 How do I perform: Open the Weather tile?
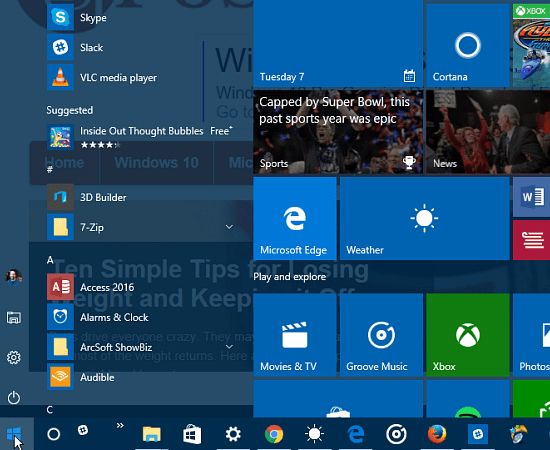tap(424, 218)
